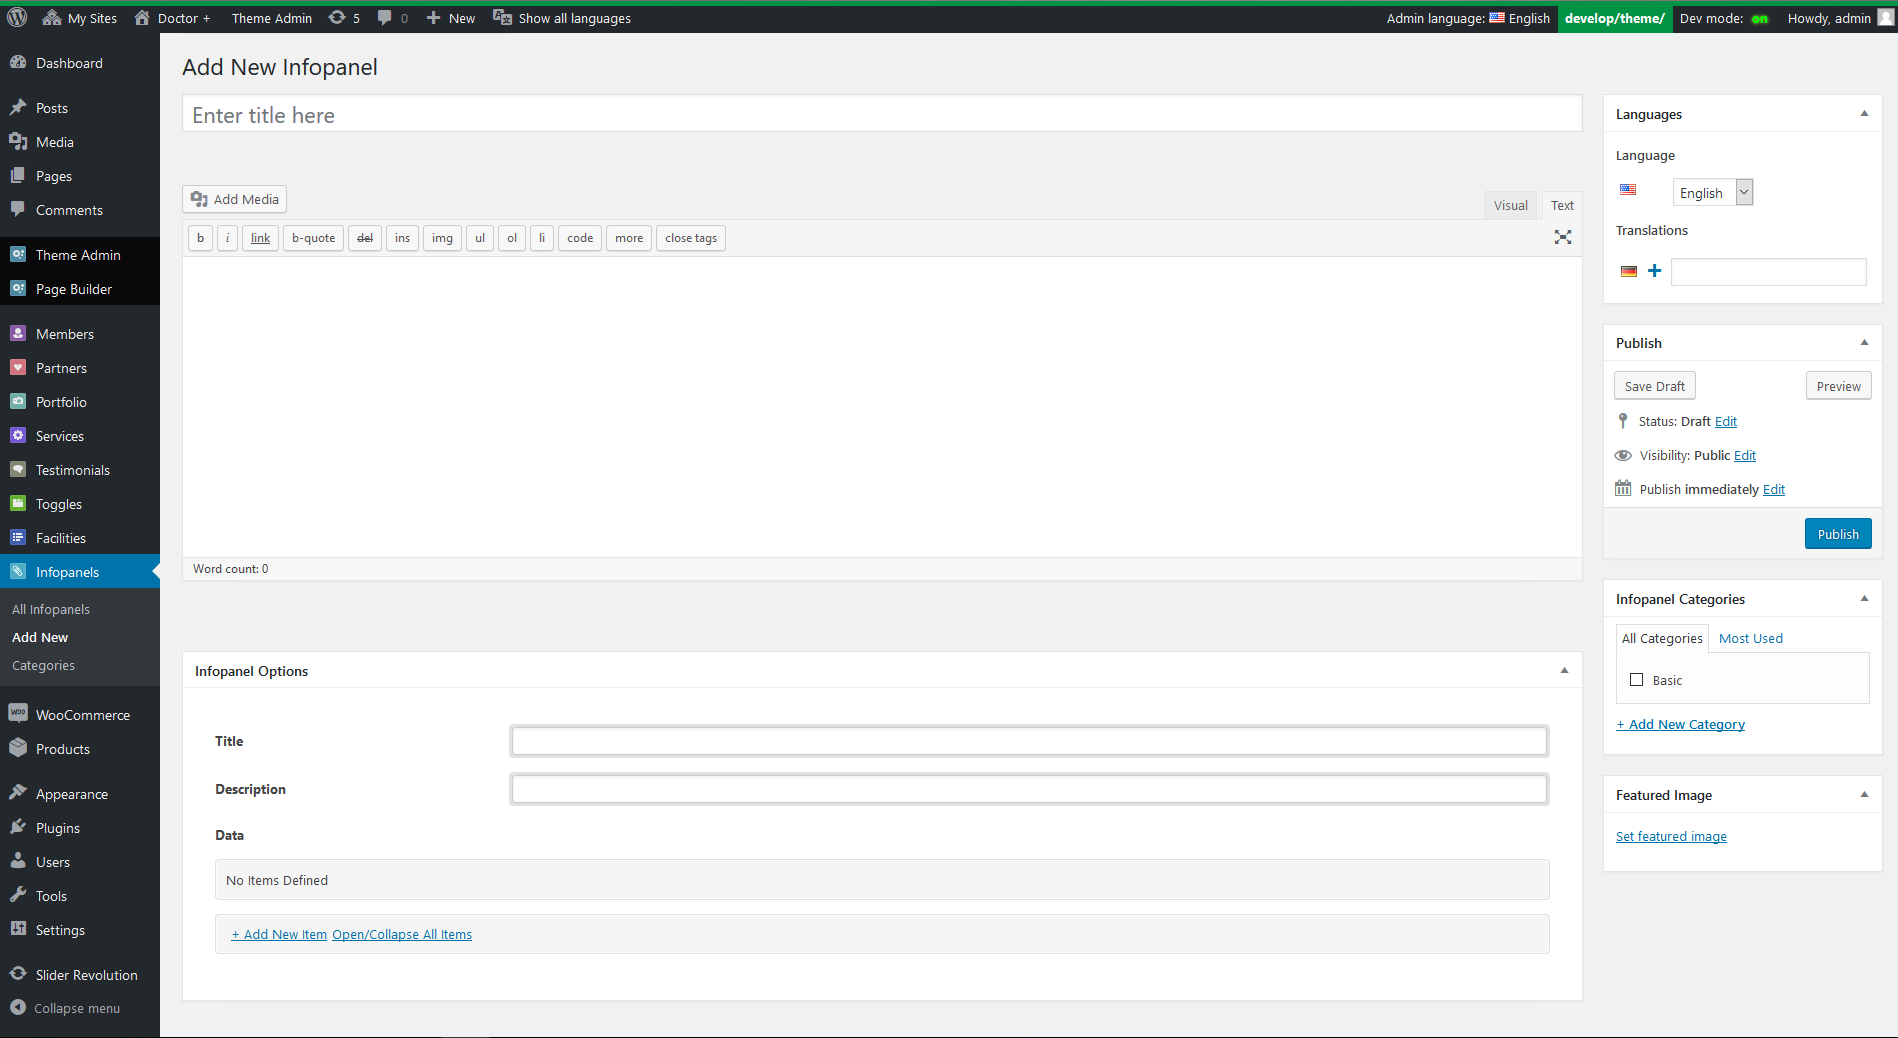The width and height of the screenshot is (1898, 1038).
Task: Open the Language dropdown set to English
Action: (1713, 192)
